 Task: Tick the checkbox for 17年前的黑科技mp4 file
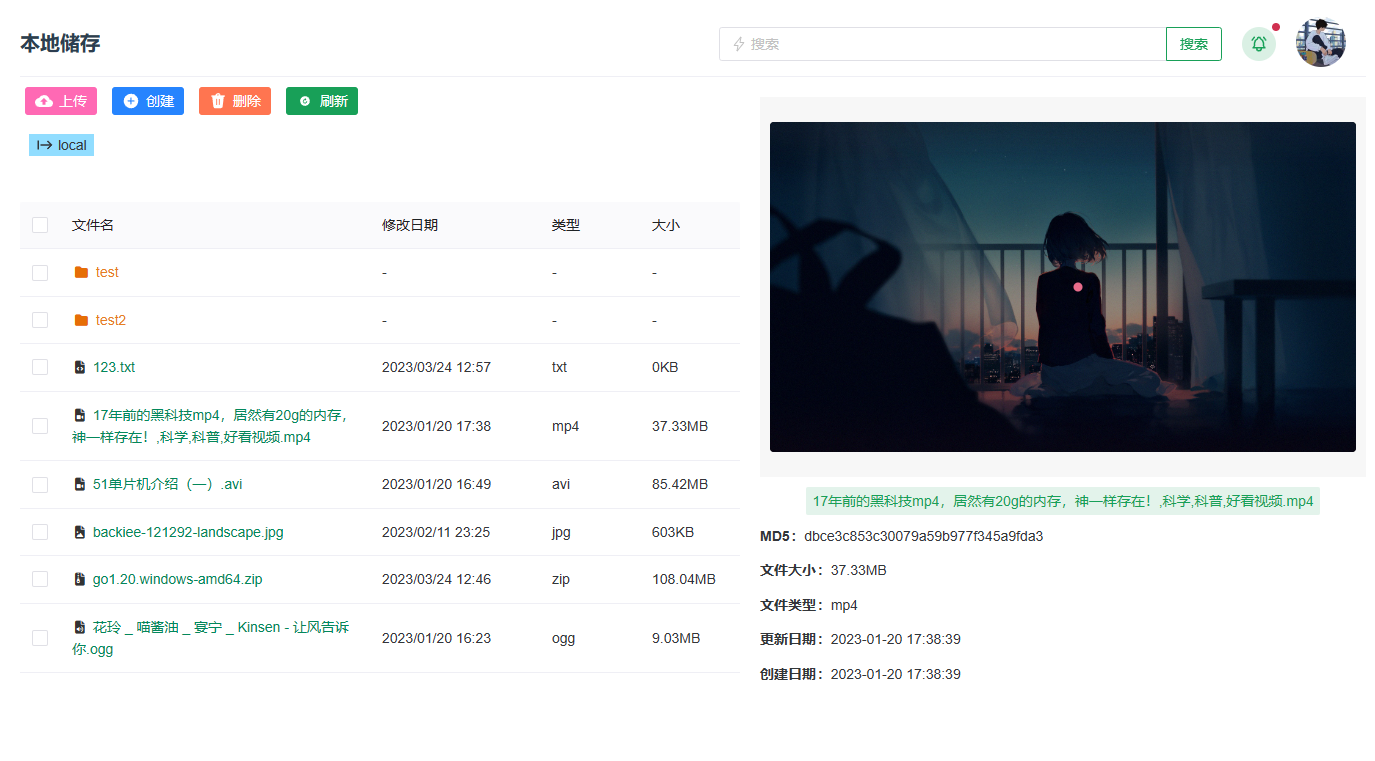(40, 426)
